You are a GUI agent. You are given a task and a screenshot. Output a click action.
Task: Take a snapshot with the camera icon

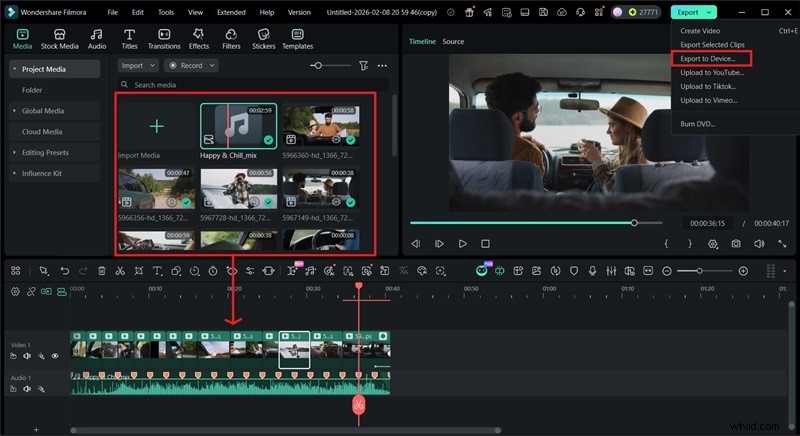click(736, 243)
